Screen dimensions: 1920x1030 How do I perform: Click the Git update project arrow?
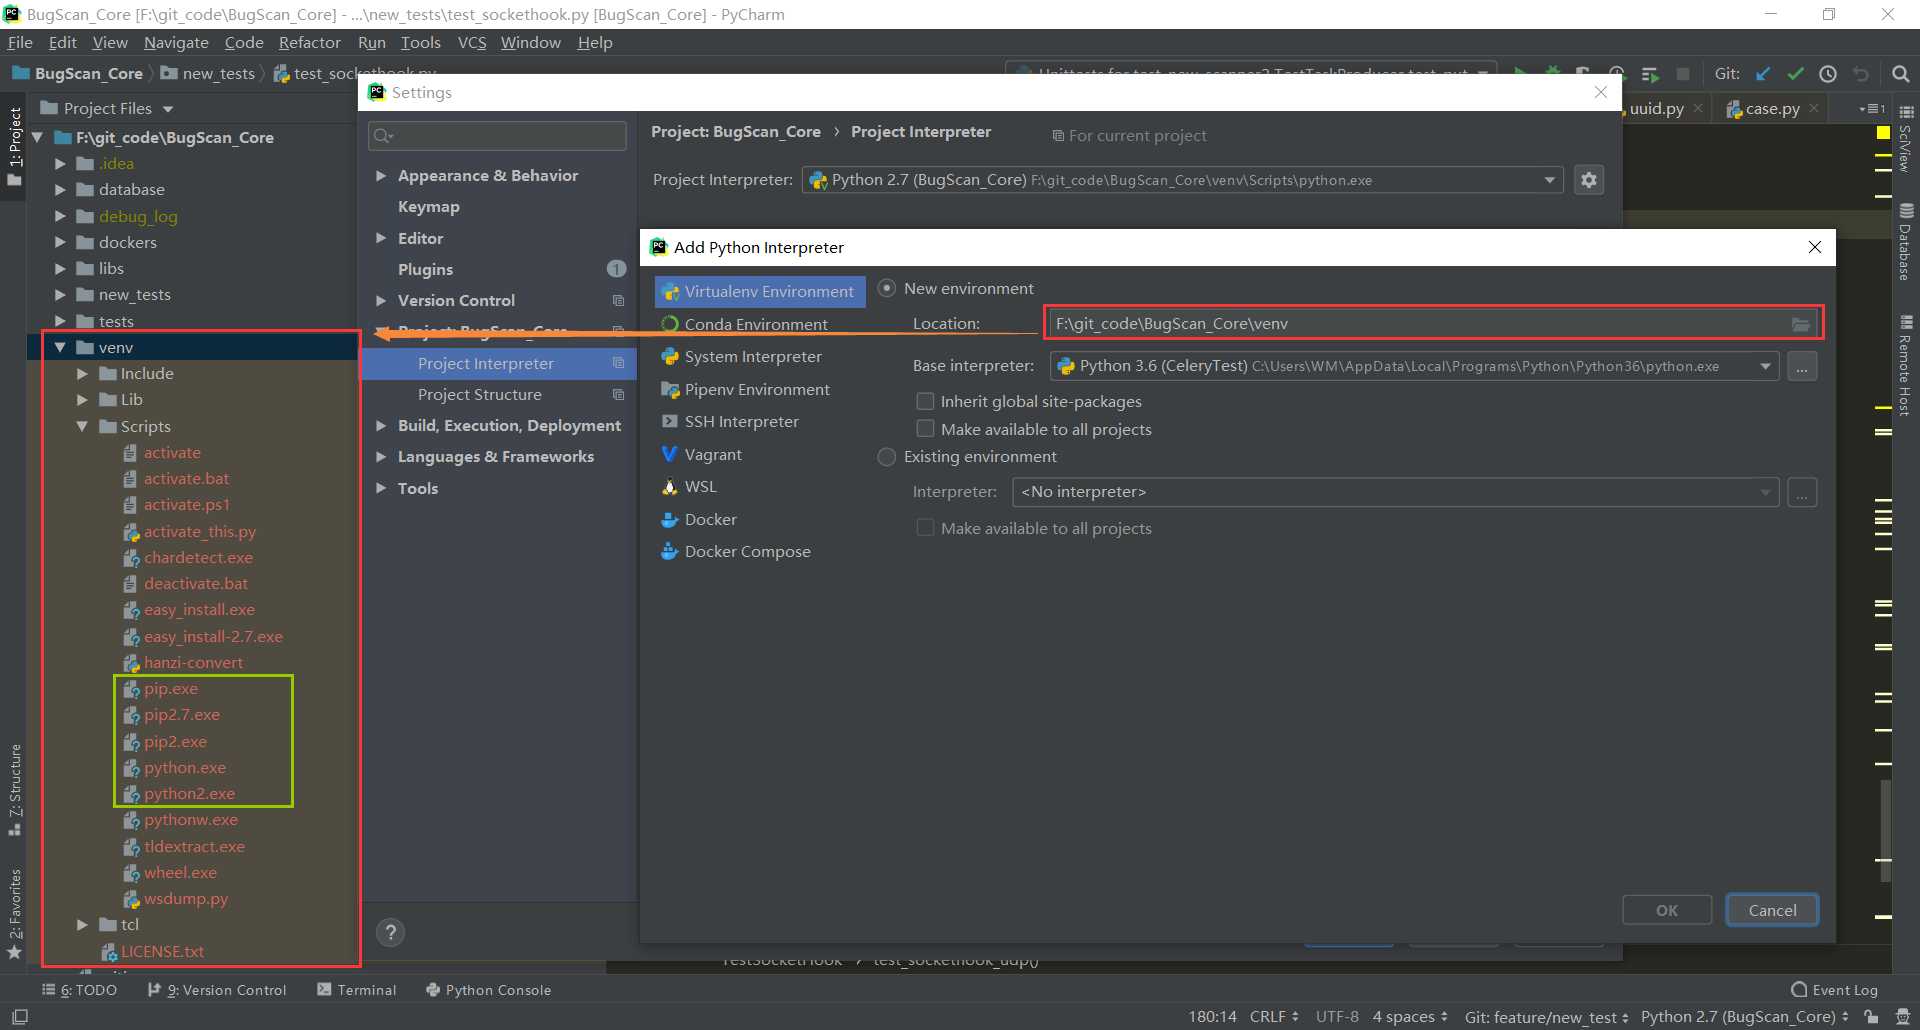coord(1763,74)
